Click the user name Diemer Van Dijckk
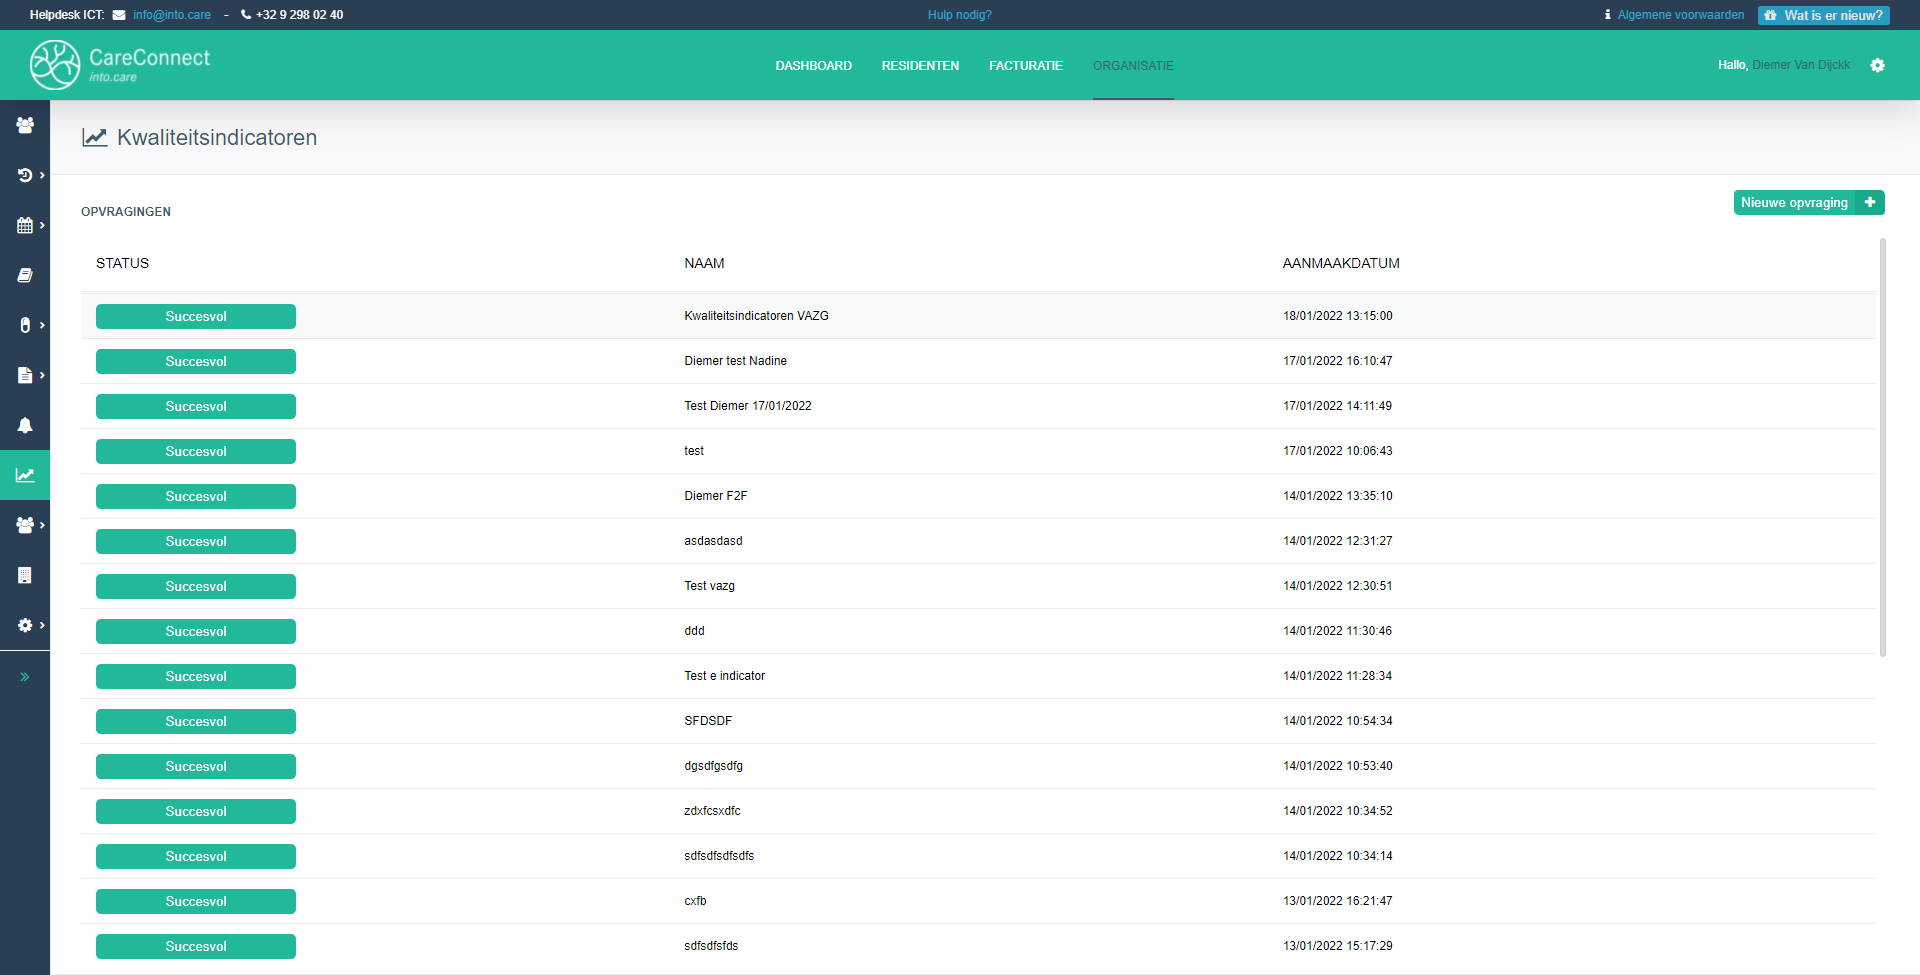The height and width of the screenshot is (975, 1920). pos(1801,65)
